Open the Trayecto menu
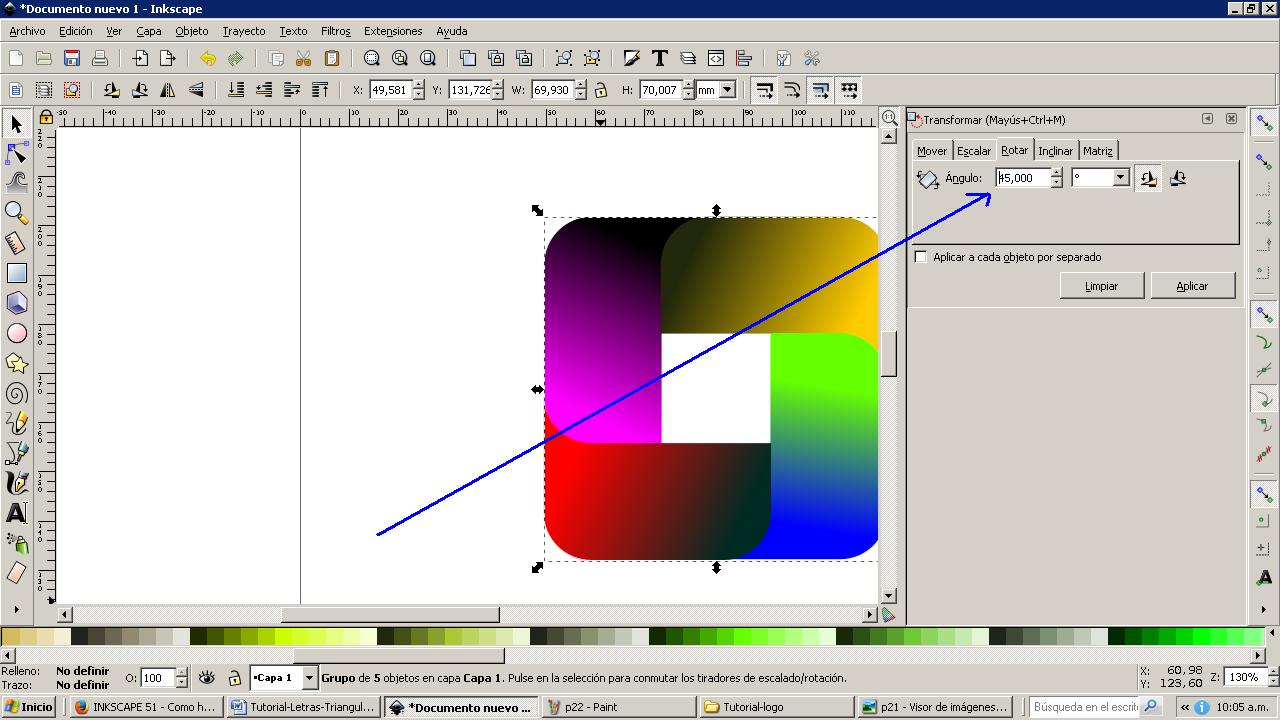The width and height of the screenshot is (1280, 720). (244, 31)
